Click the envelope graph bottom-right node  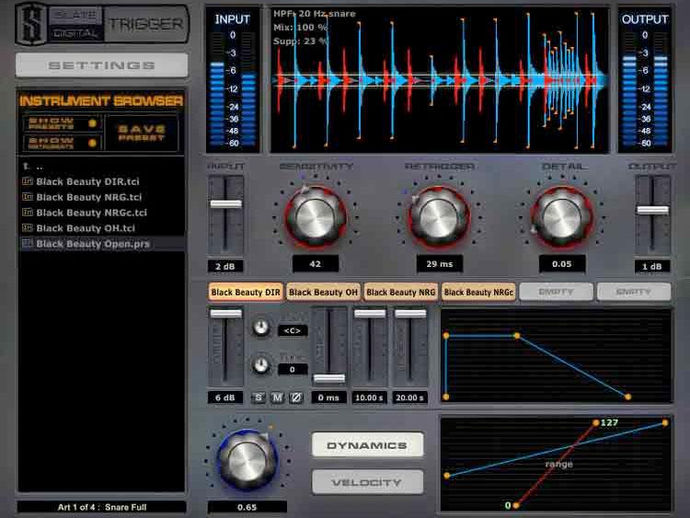[628, 397]
